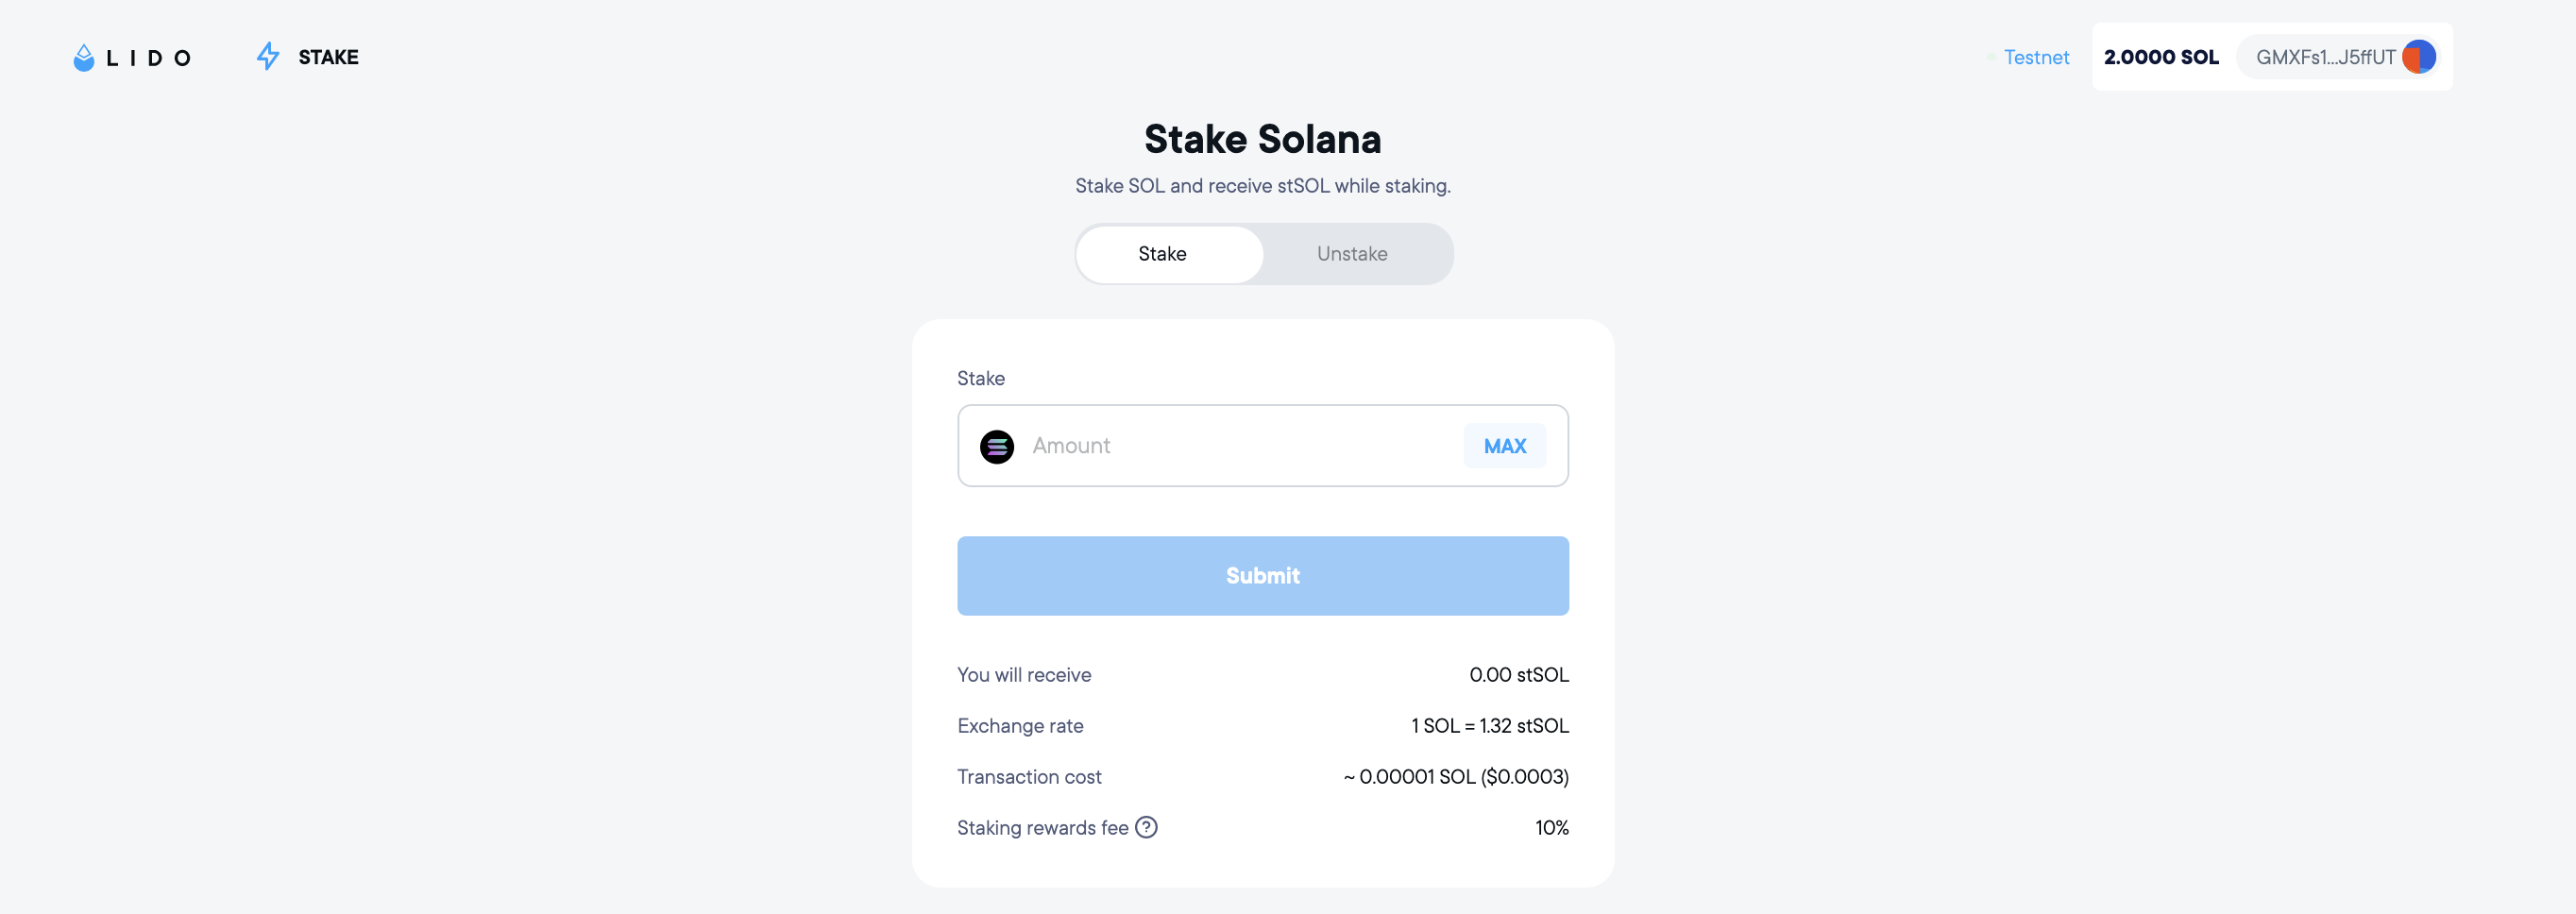This screenshot has height=914, width=2576.
Task: Click the lightning bolt Stake icon
Action: pyautogui.click(x=267, y=56)
